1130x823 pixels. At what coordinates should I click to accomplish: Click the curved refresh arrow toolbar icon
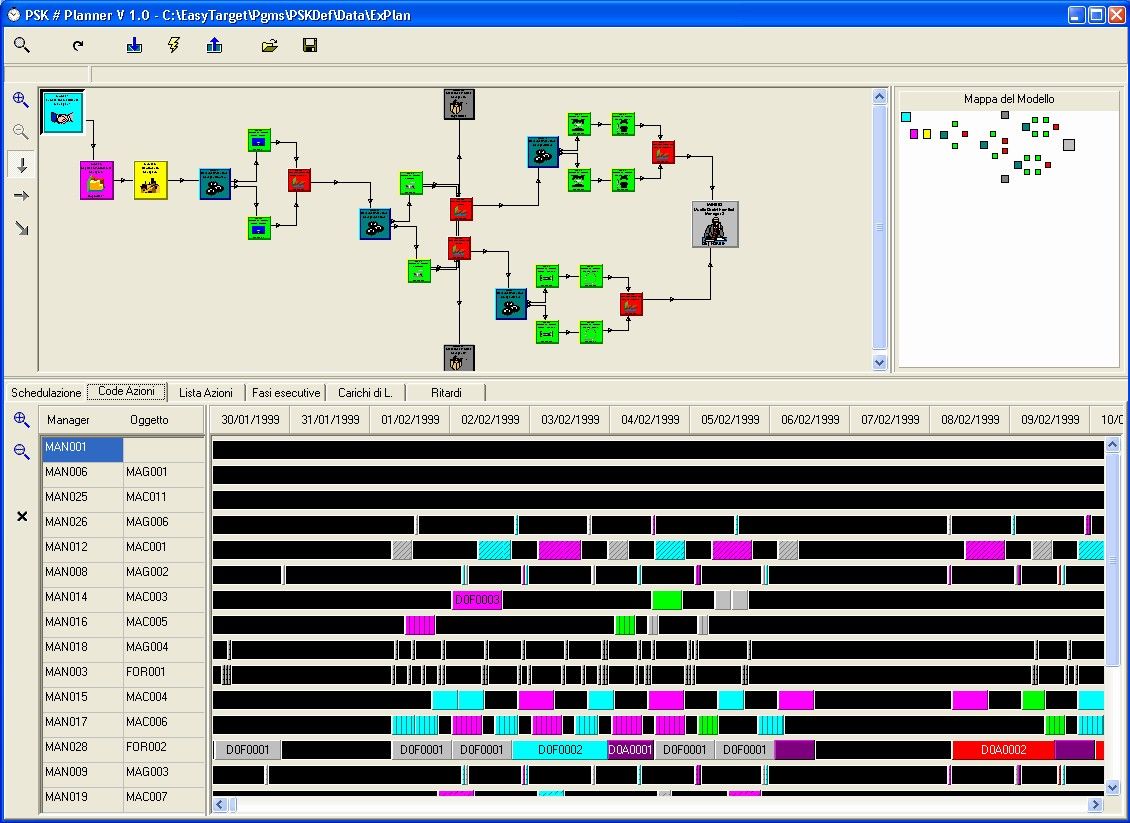tap(78, 45)
